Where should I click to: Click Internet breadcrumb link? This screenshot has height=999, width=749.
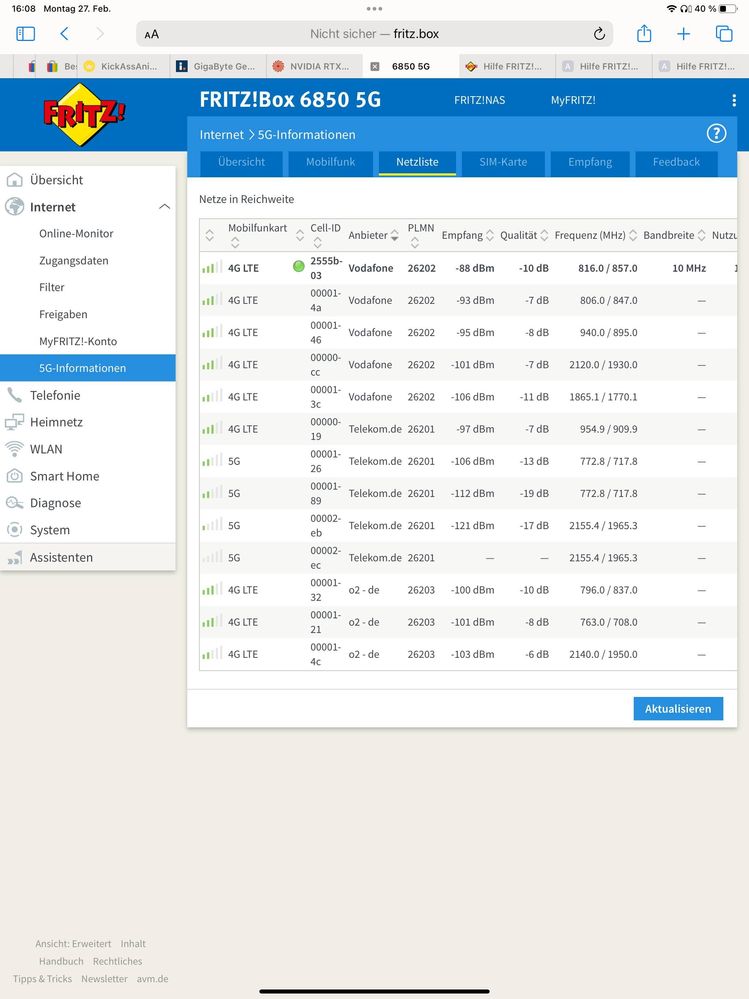222,134
